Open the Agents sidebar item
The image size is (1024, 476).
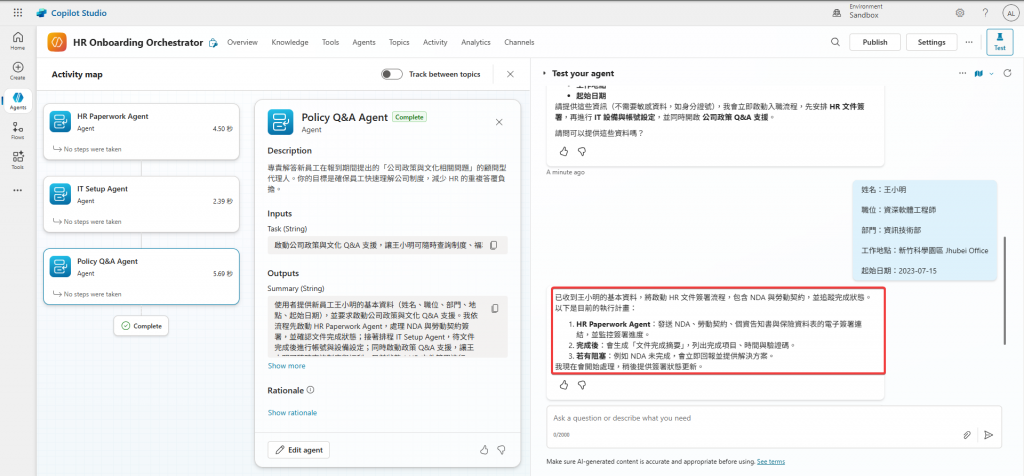[18, 101]
